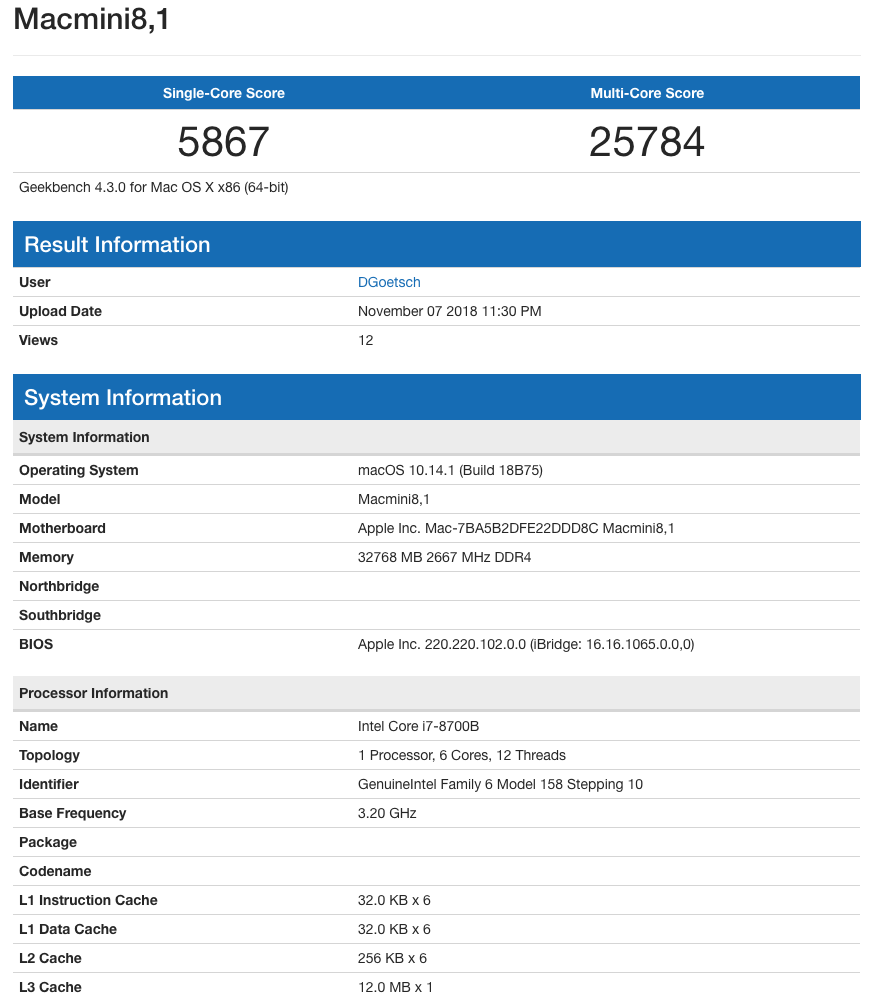Select the L1 Instruction Cache value 32.0 KB x 6
Image resolution: width=871 pixels, height=1005 pixels.
[394, 900]
